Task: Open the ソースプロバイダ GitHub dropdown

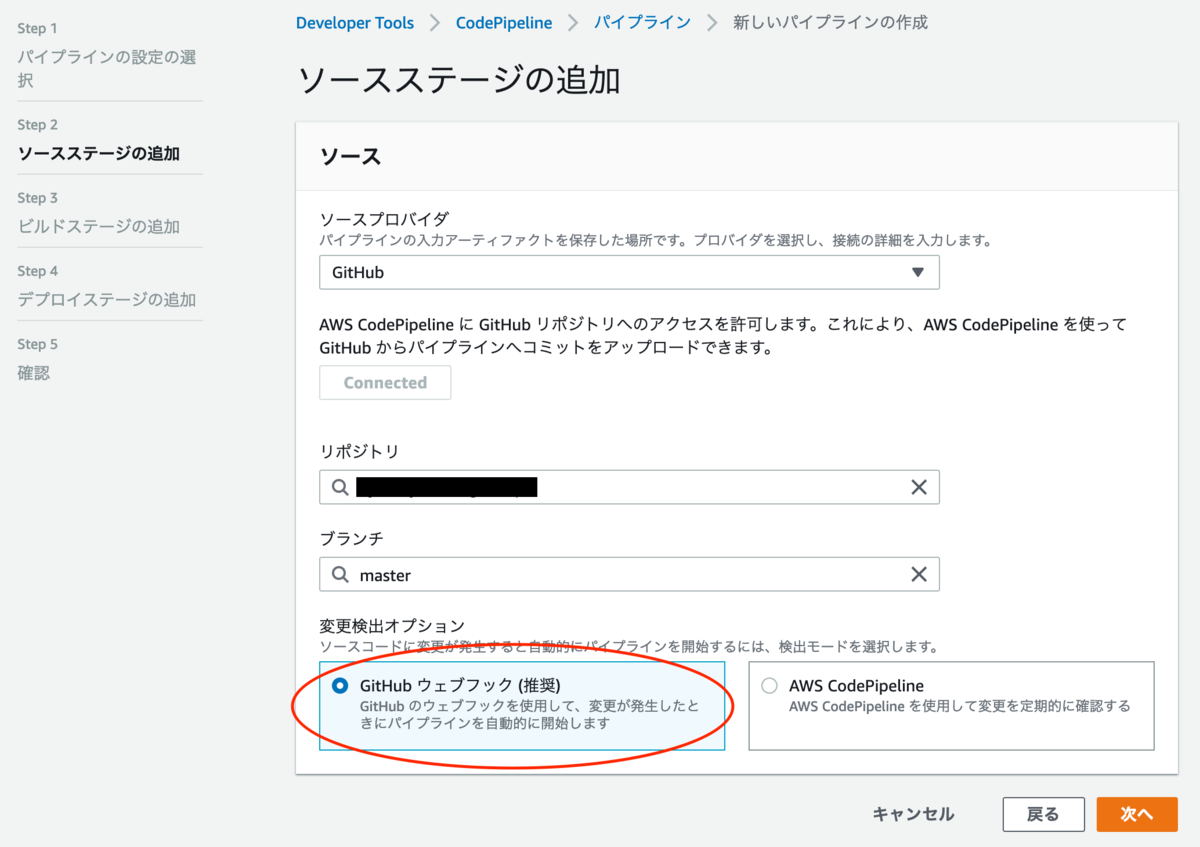Action: pyautogui.click(x=629, y=272)
